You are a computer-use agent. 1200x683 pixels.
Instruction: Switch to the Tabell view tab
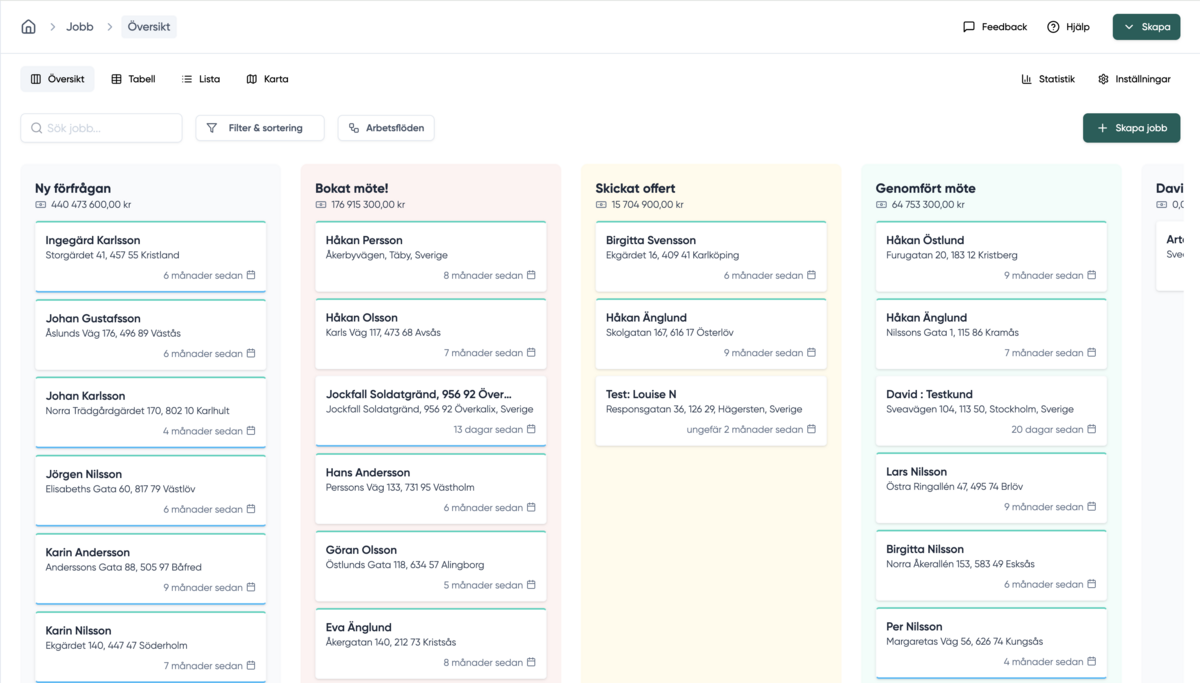(x=133, y=79)
